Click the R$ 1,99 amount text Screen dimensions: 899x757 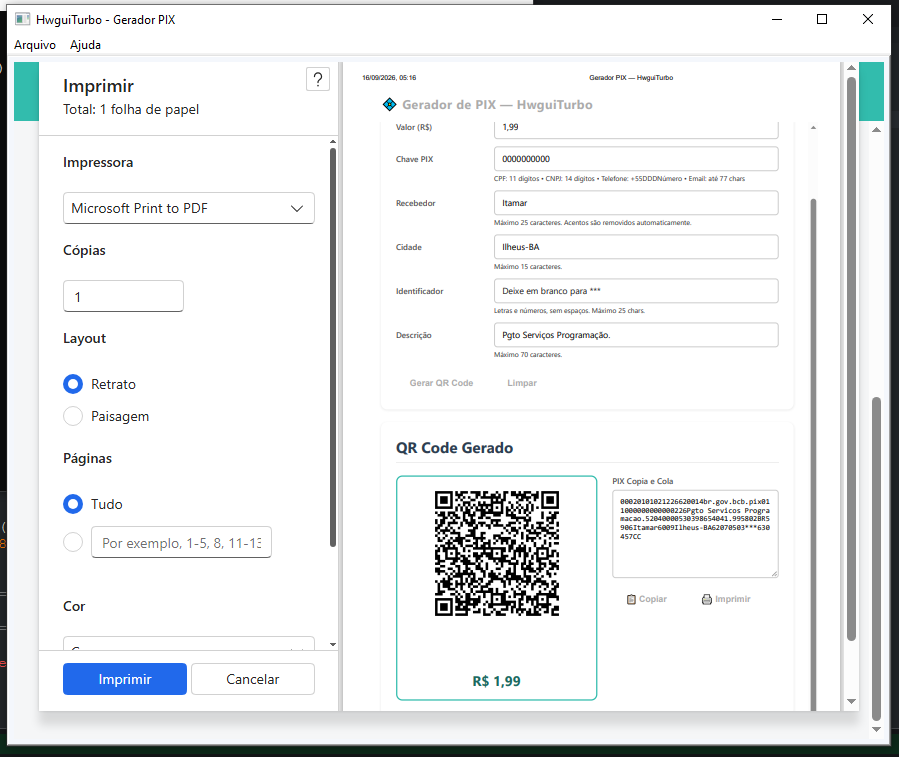(x=497, y=681)
